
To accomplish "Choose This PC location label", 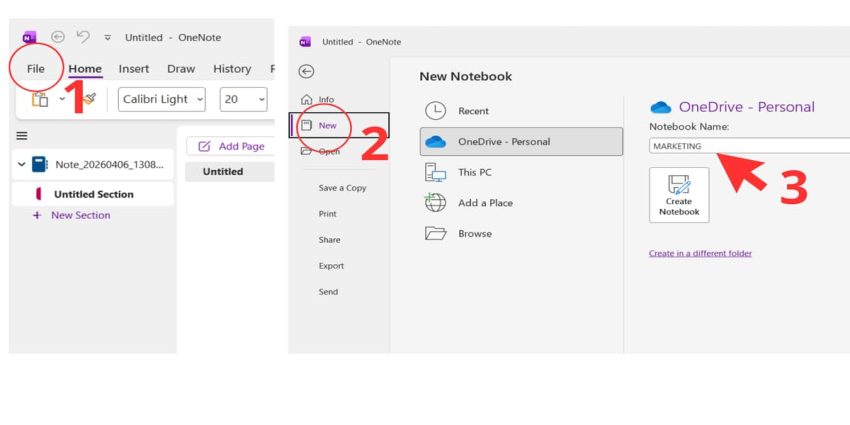I will [475, 172].
